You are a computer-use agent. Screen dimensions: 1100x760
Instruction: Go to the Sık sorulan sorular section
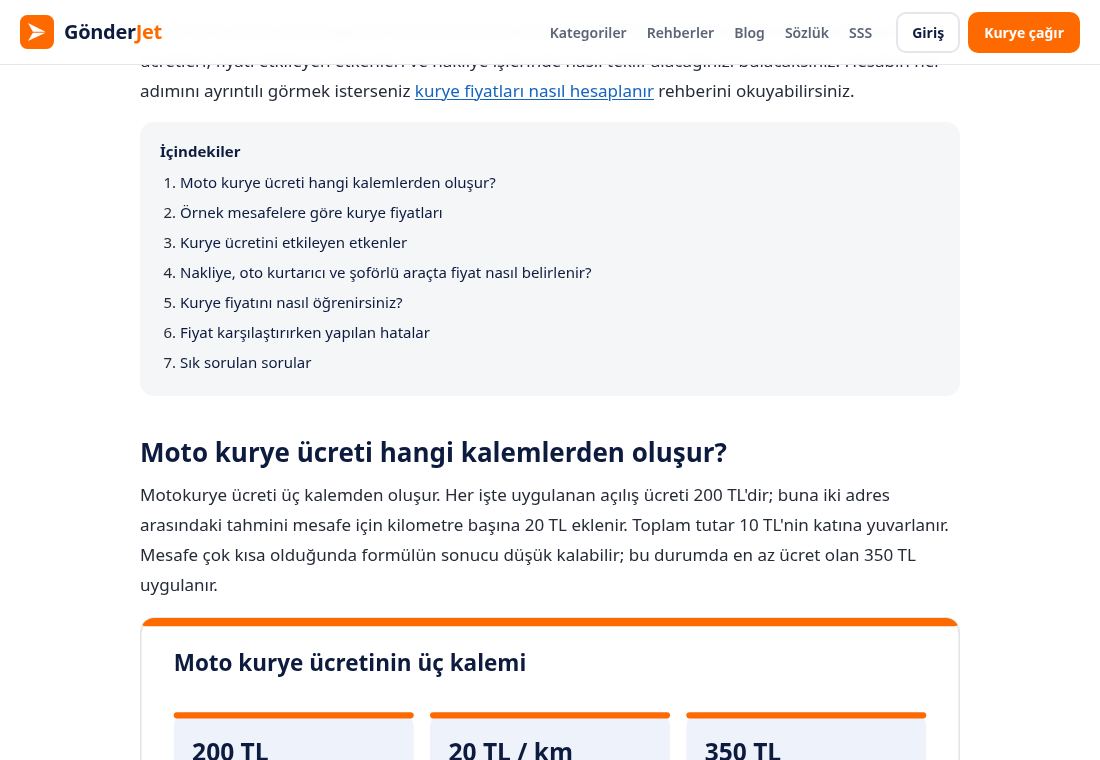pyautogui.click(x=246, y=363)
